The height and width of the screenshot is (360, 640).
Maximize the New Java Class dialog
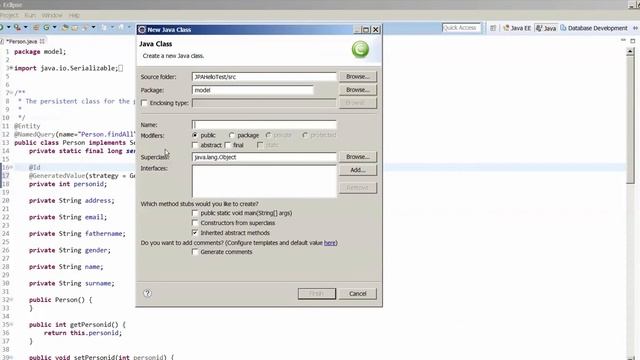tap(366, 29)
